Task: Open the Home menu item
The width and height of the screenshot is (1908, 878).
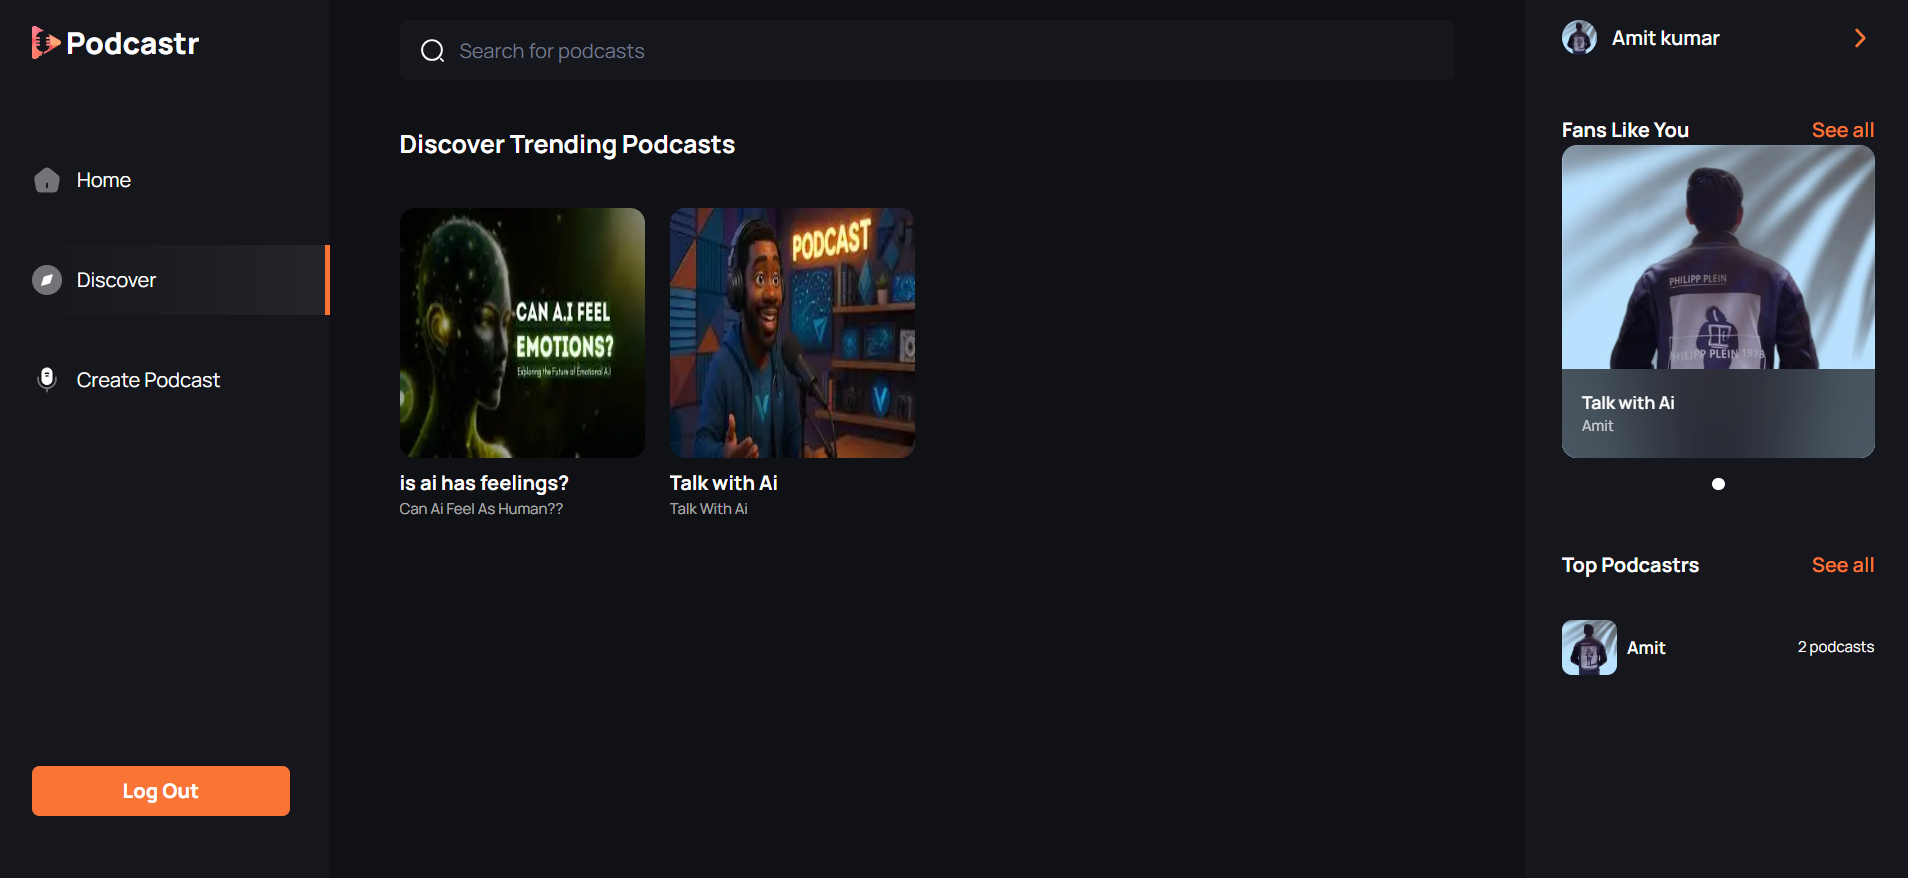Action: 104,180
